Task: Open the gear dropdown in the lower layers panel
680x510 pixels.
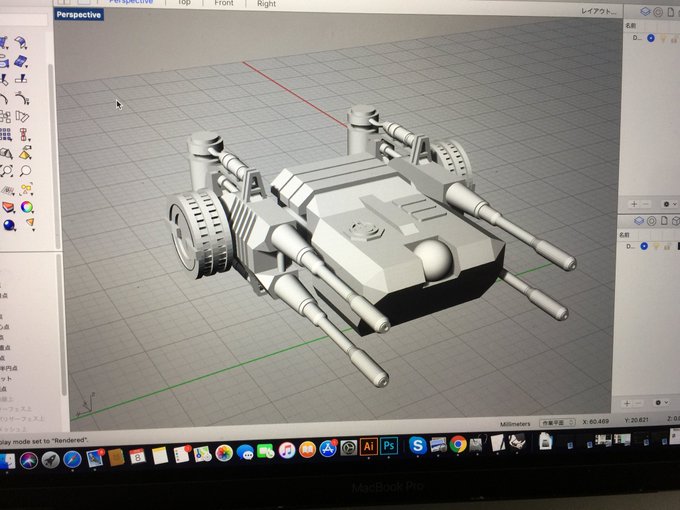Action: tap(661, 402)
